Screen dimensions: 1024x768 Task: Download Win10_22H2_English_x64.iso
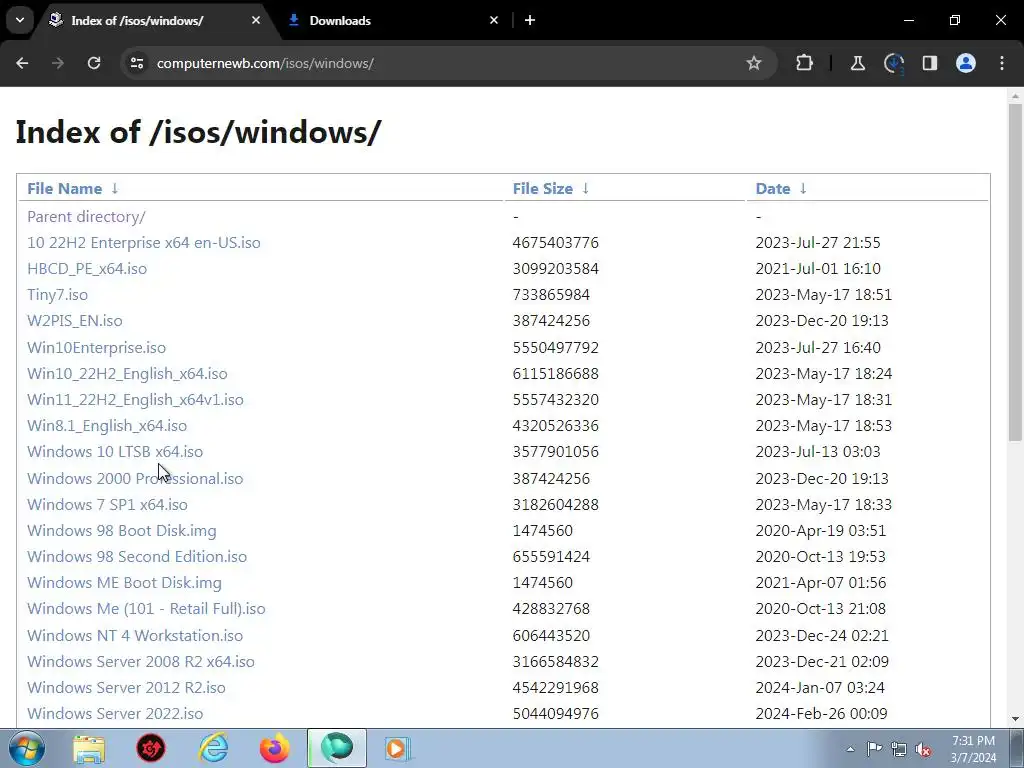[x=127, y=374]
